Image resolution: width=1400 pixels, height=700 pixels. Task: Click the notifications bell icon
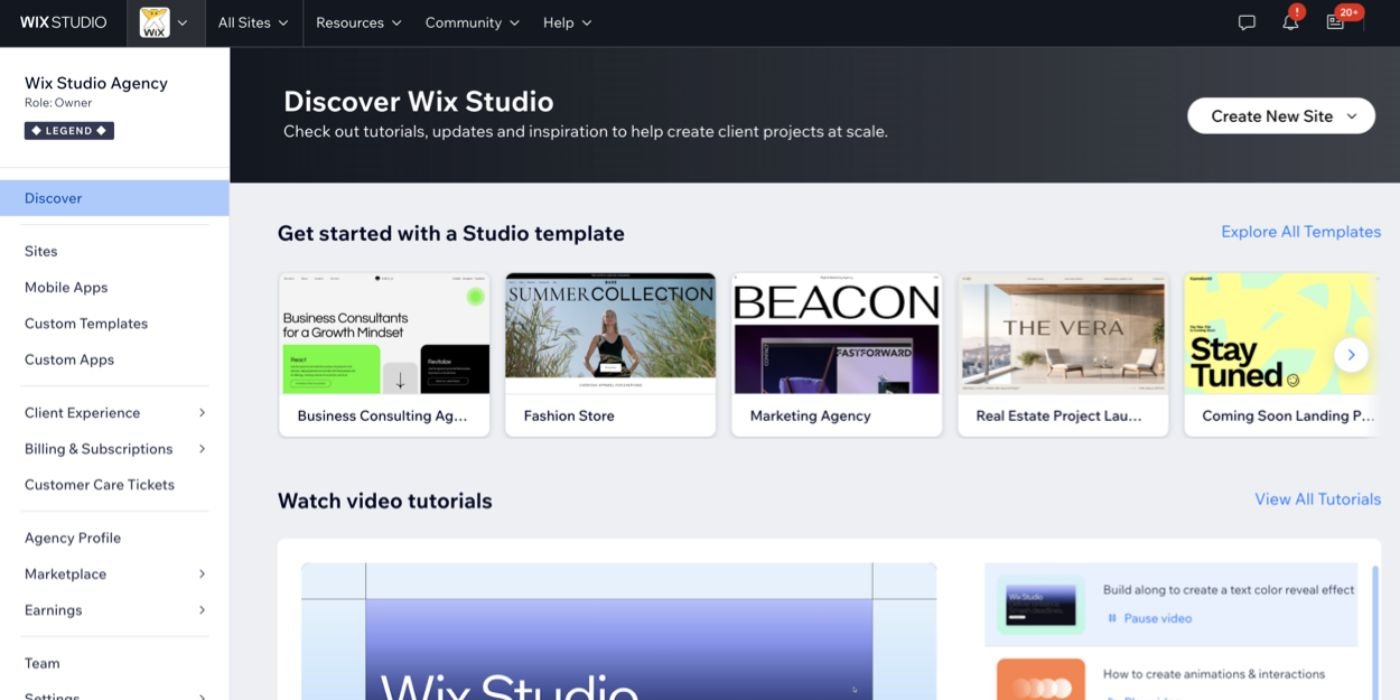pos(1290,22)
